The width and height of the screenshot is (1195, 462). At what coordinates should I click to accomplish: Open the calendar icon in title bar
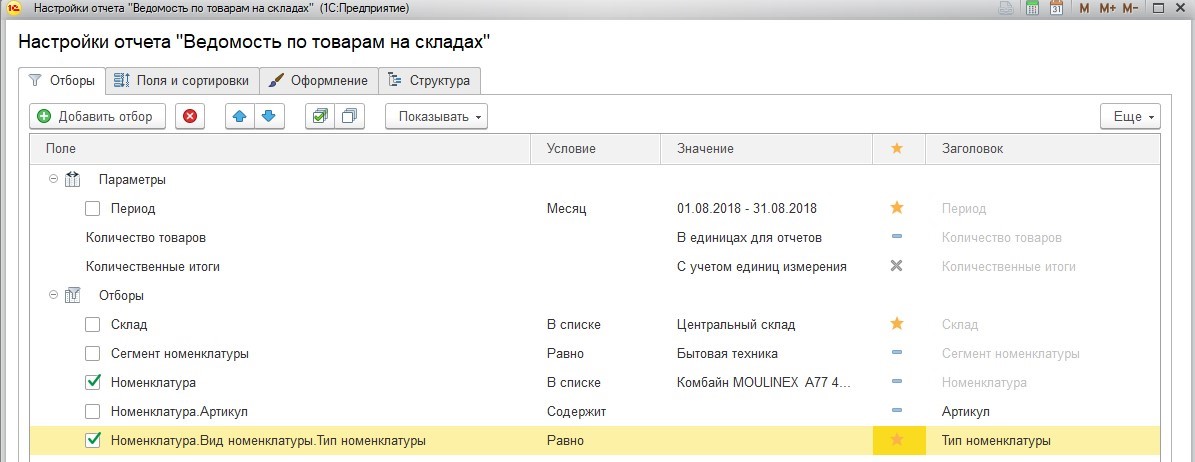pyautogui.click(x=1056, y=9)
